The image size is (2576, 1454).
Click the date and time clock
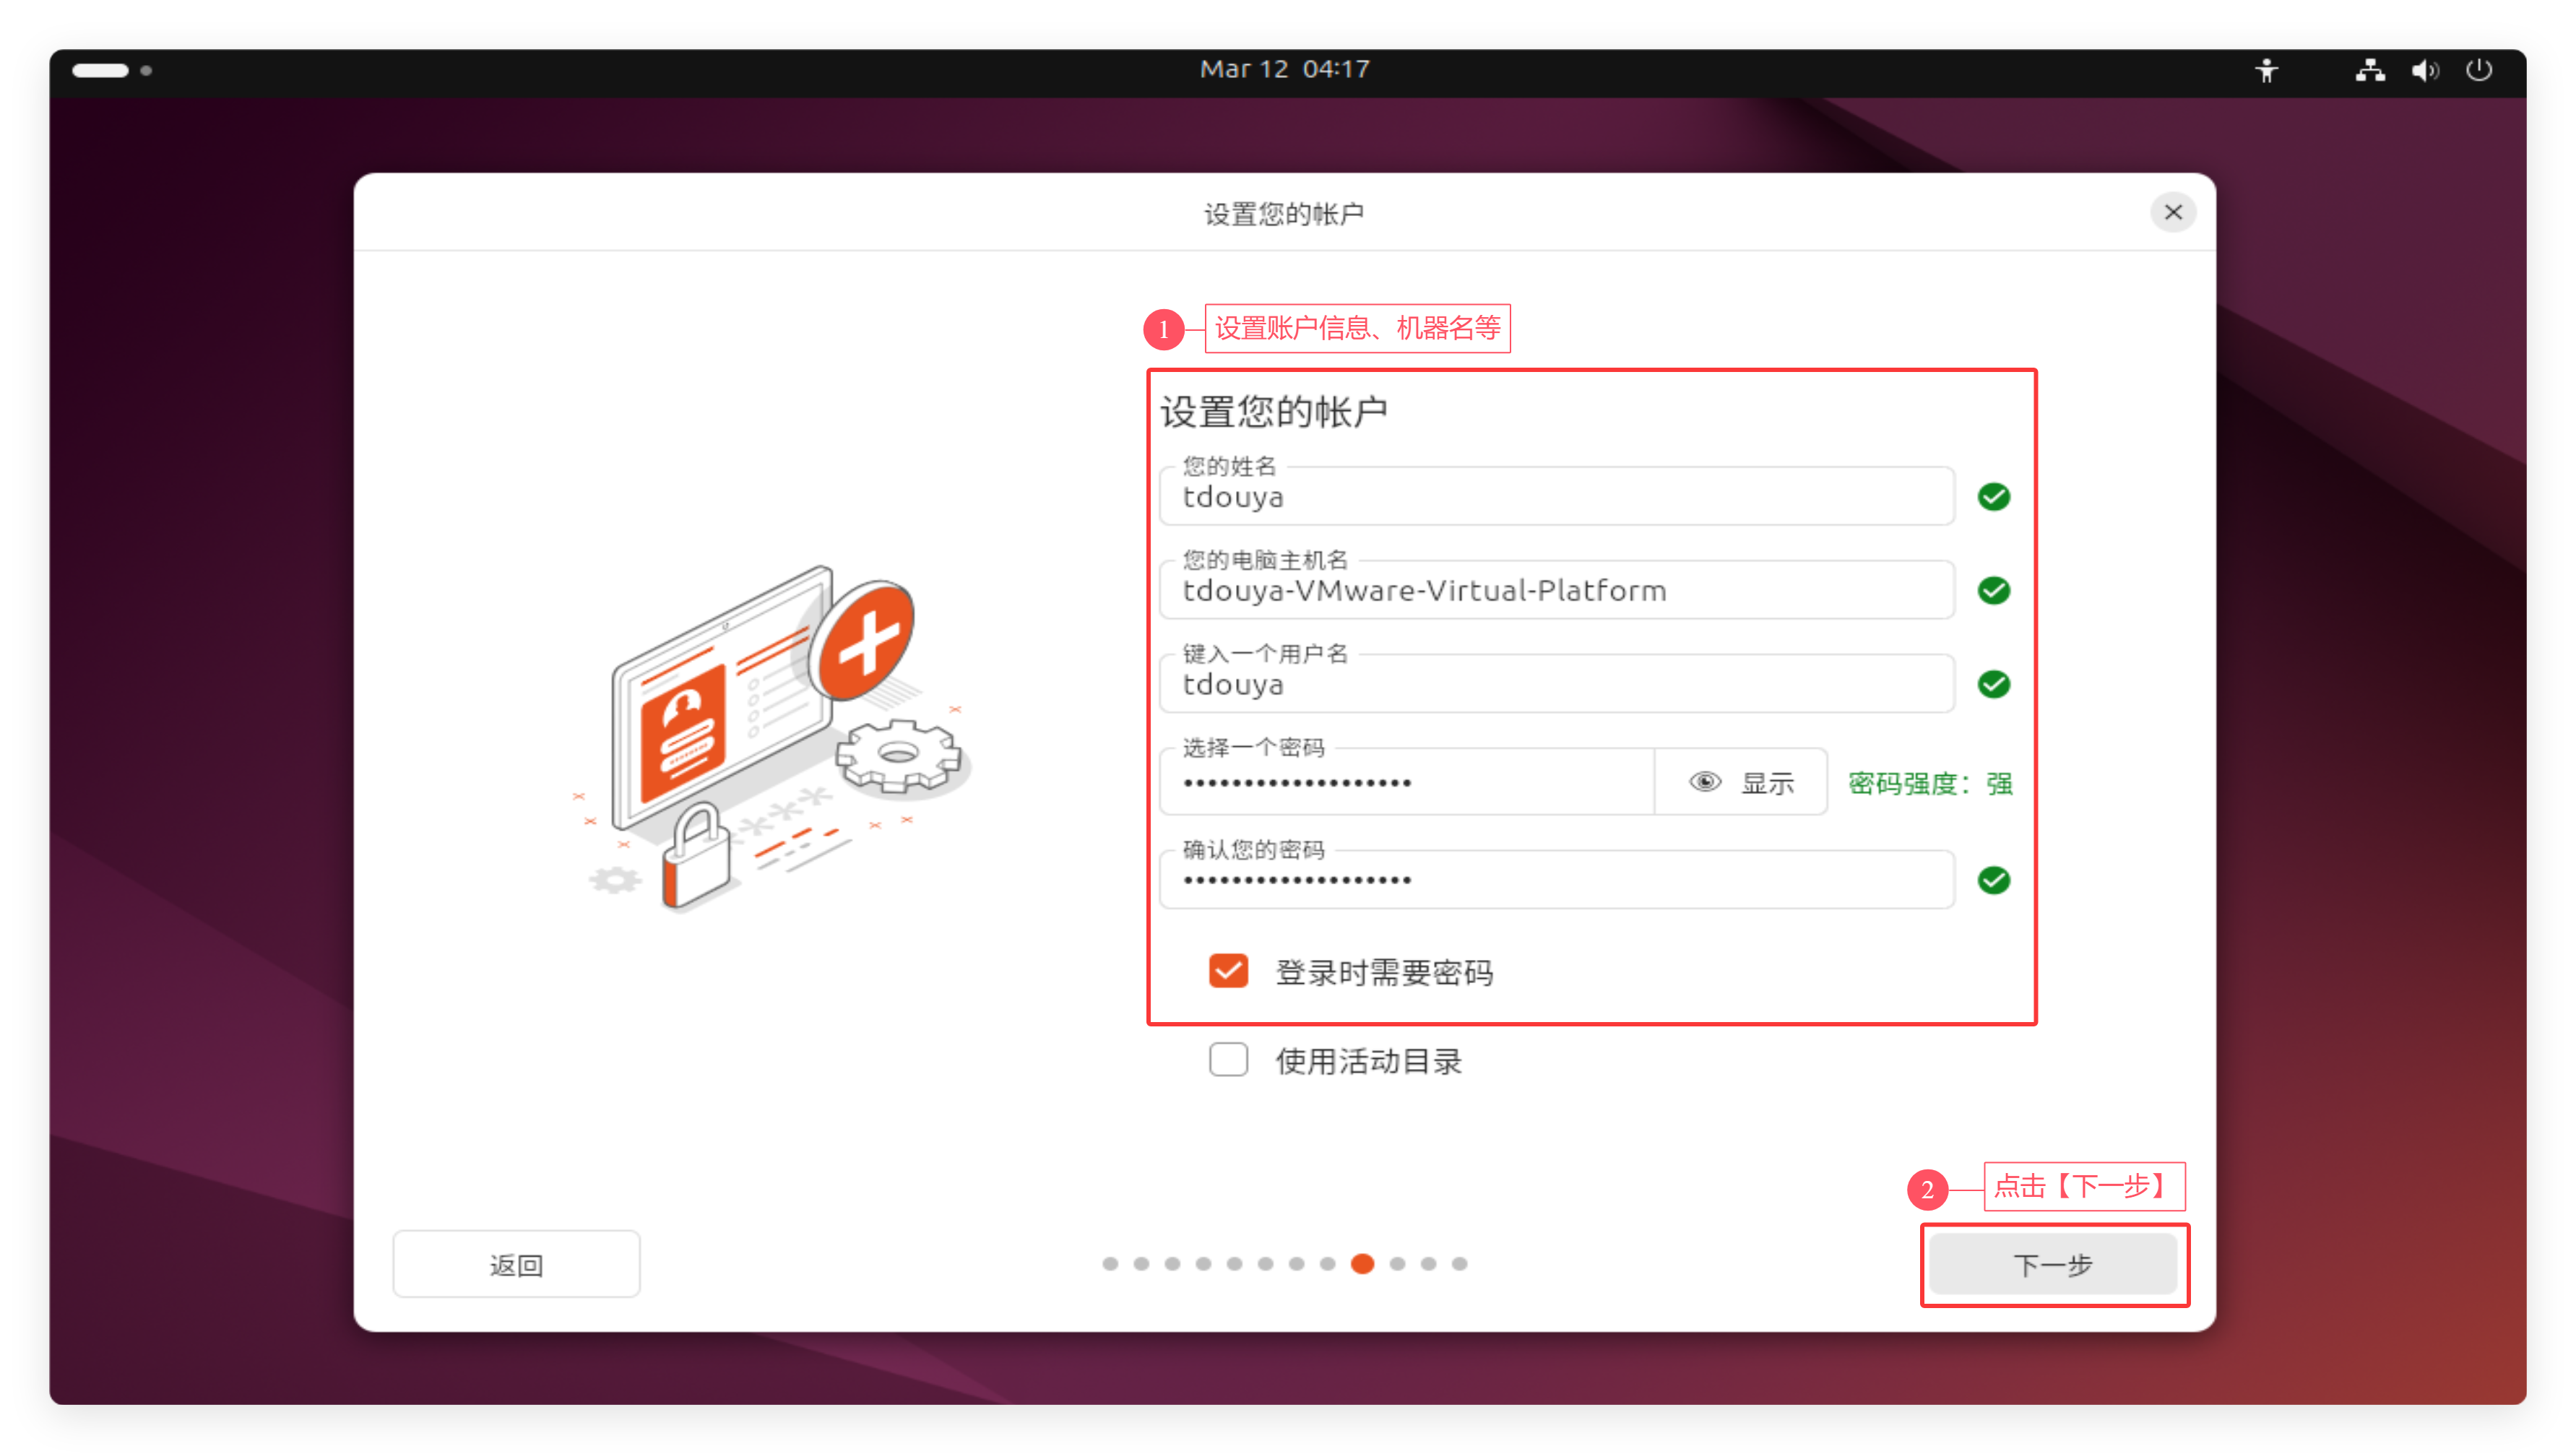[1284, 69]
